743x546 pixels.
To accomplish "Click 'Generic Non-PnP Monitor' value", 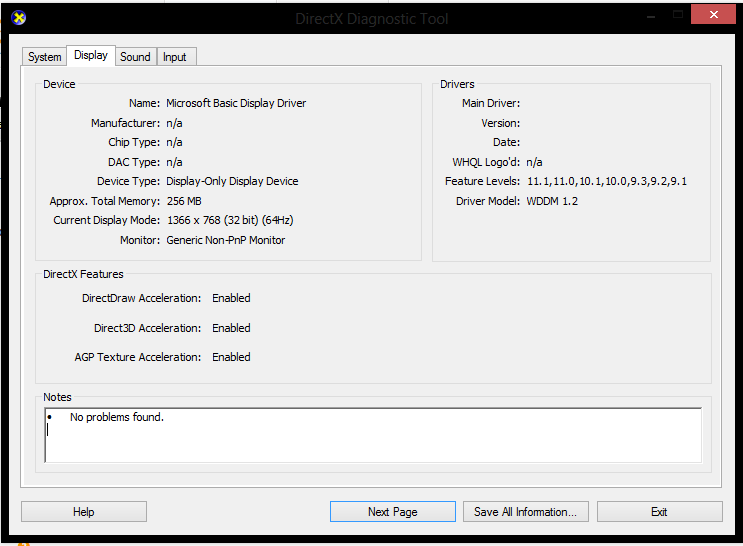I will (226, 240).
